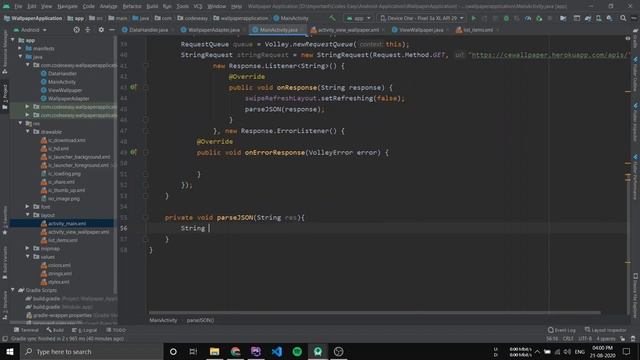The image size is (640, 360).
Task: Hide the Project panel with minus icon
Action: [112, 30]
